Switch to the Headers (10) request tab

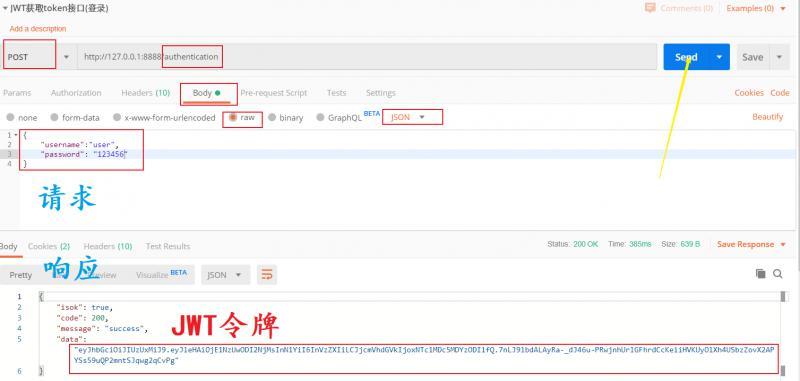click(x=145, y=93)
